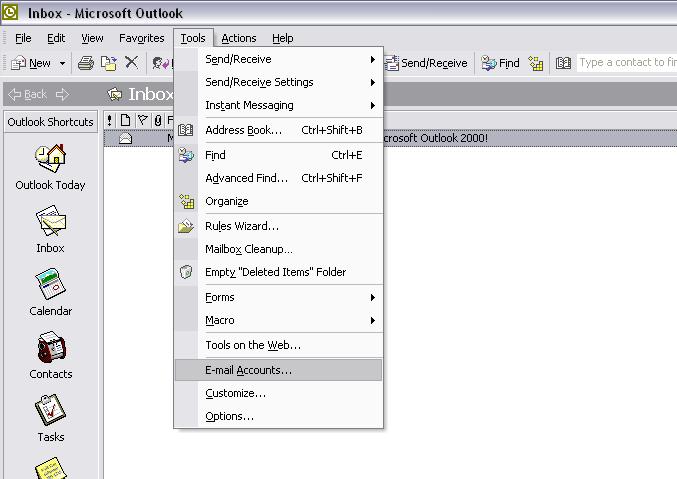The width and height of the screenshot is (677, 479).
Task: Close the open Tools menu
Action: [x=193, y=38]
